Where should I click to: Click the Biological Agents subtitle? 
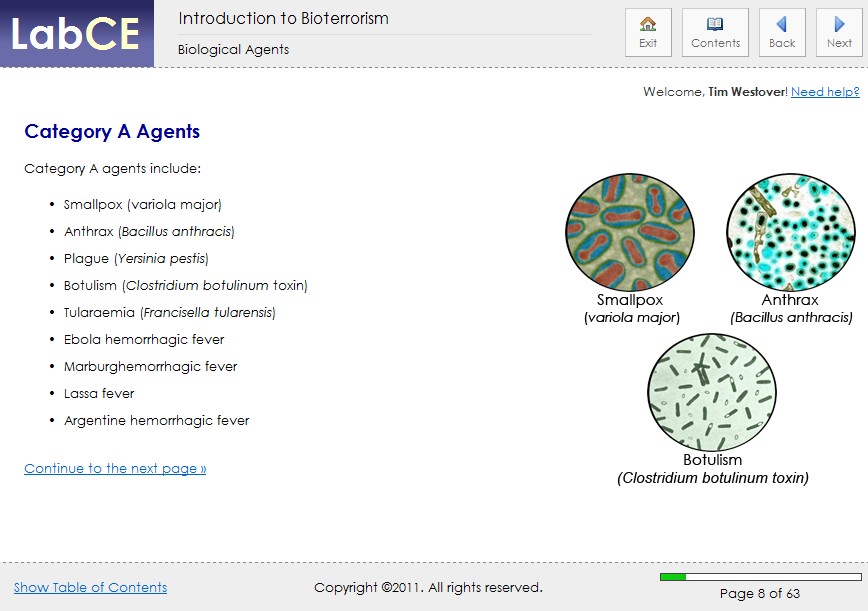point(232,49)
